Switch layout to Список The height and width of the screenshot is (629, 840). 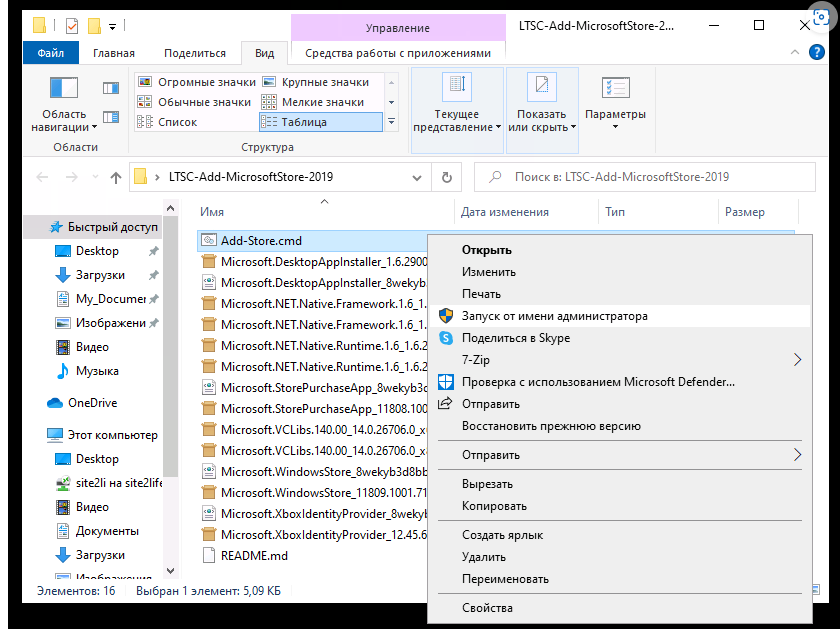[167, 122]
